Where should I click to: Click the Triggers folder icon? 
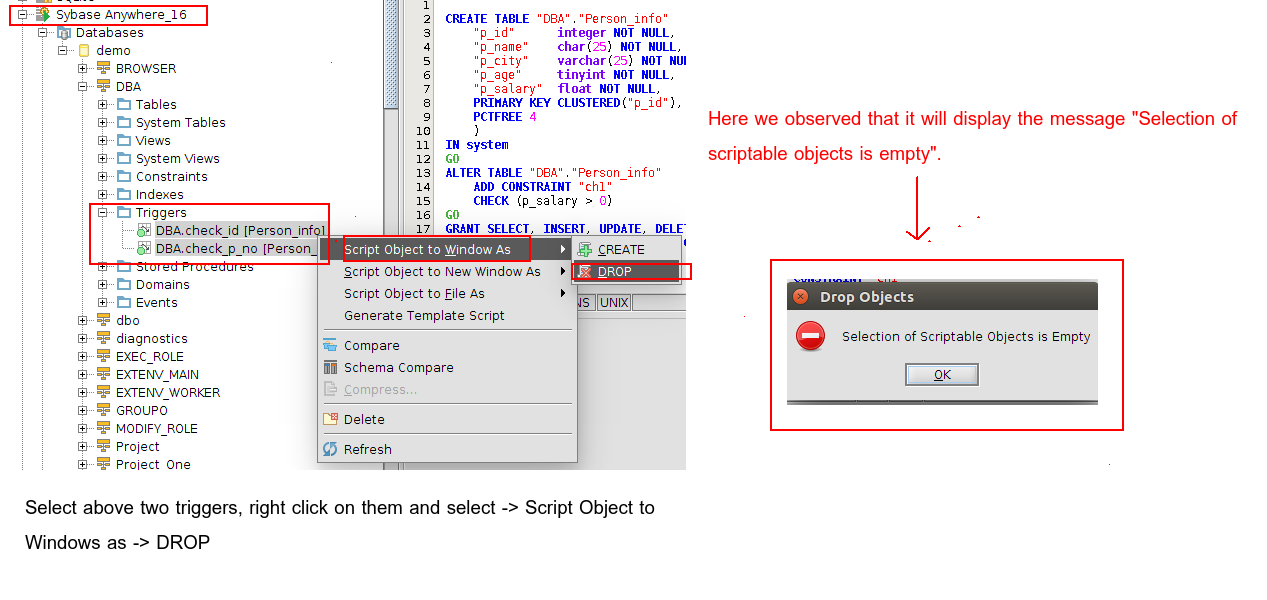[x=124, y=213]
